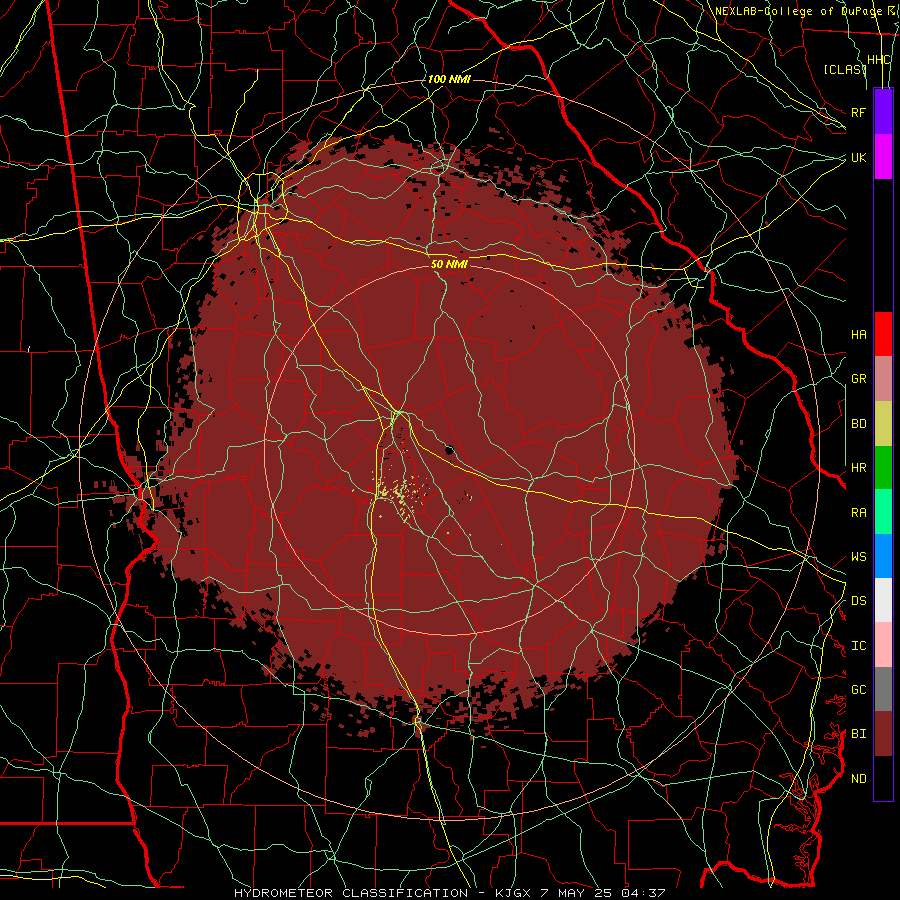
Task: Click the HYDROMETEOR CLASSIFICATION title text
Action: (x=351, y=893)
